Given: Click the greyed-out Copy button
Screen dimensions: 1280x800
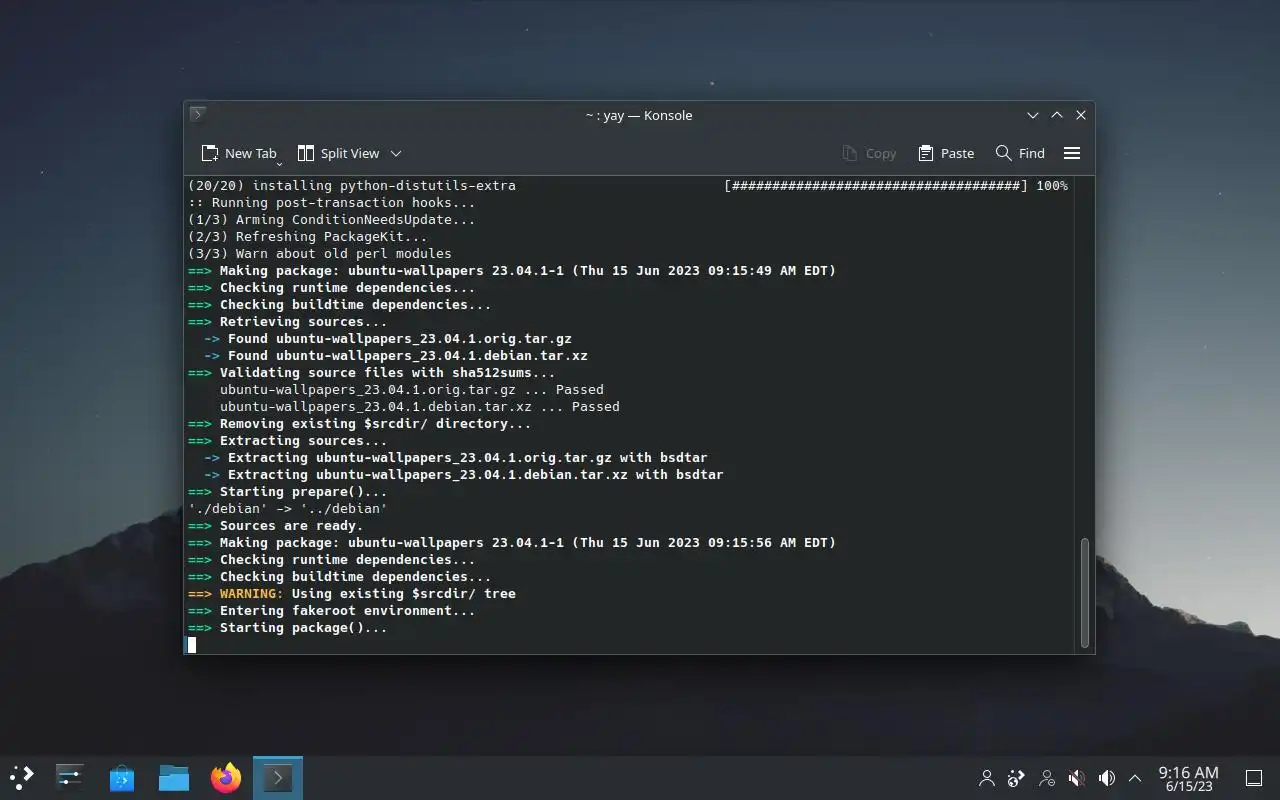Looking at the screenshot, I should (869, 153).
